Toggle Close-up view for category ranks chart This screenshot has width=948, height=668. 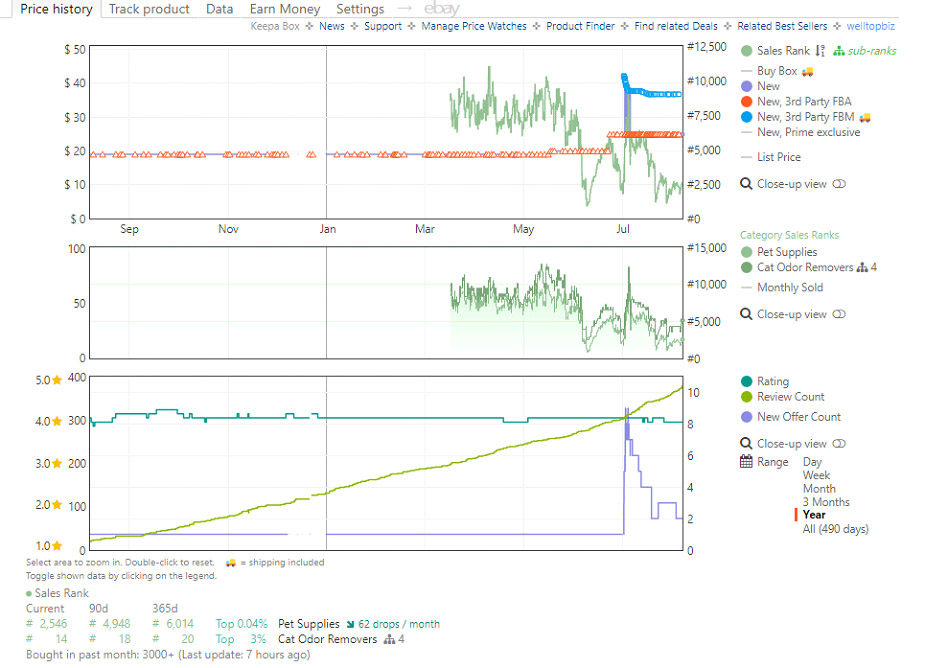[839, 314]
